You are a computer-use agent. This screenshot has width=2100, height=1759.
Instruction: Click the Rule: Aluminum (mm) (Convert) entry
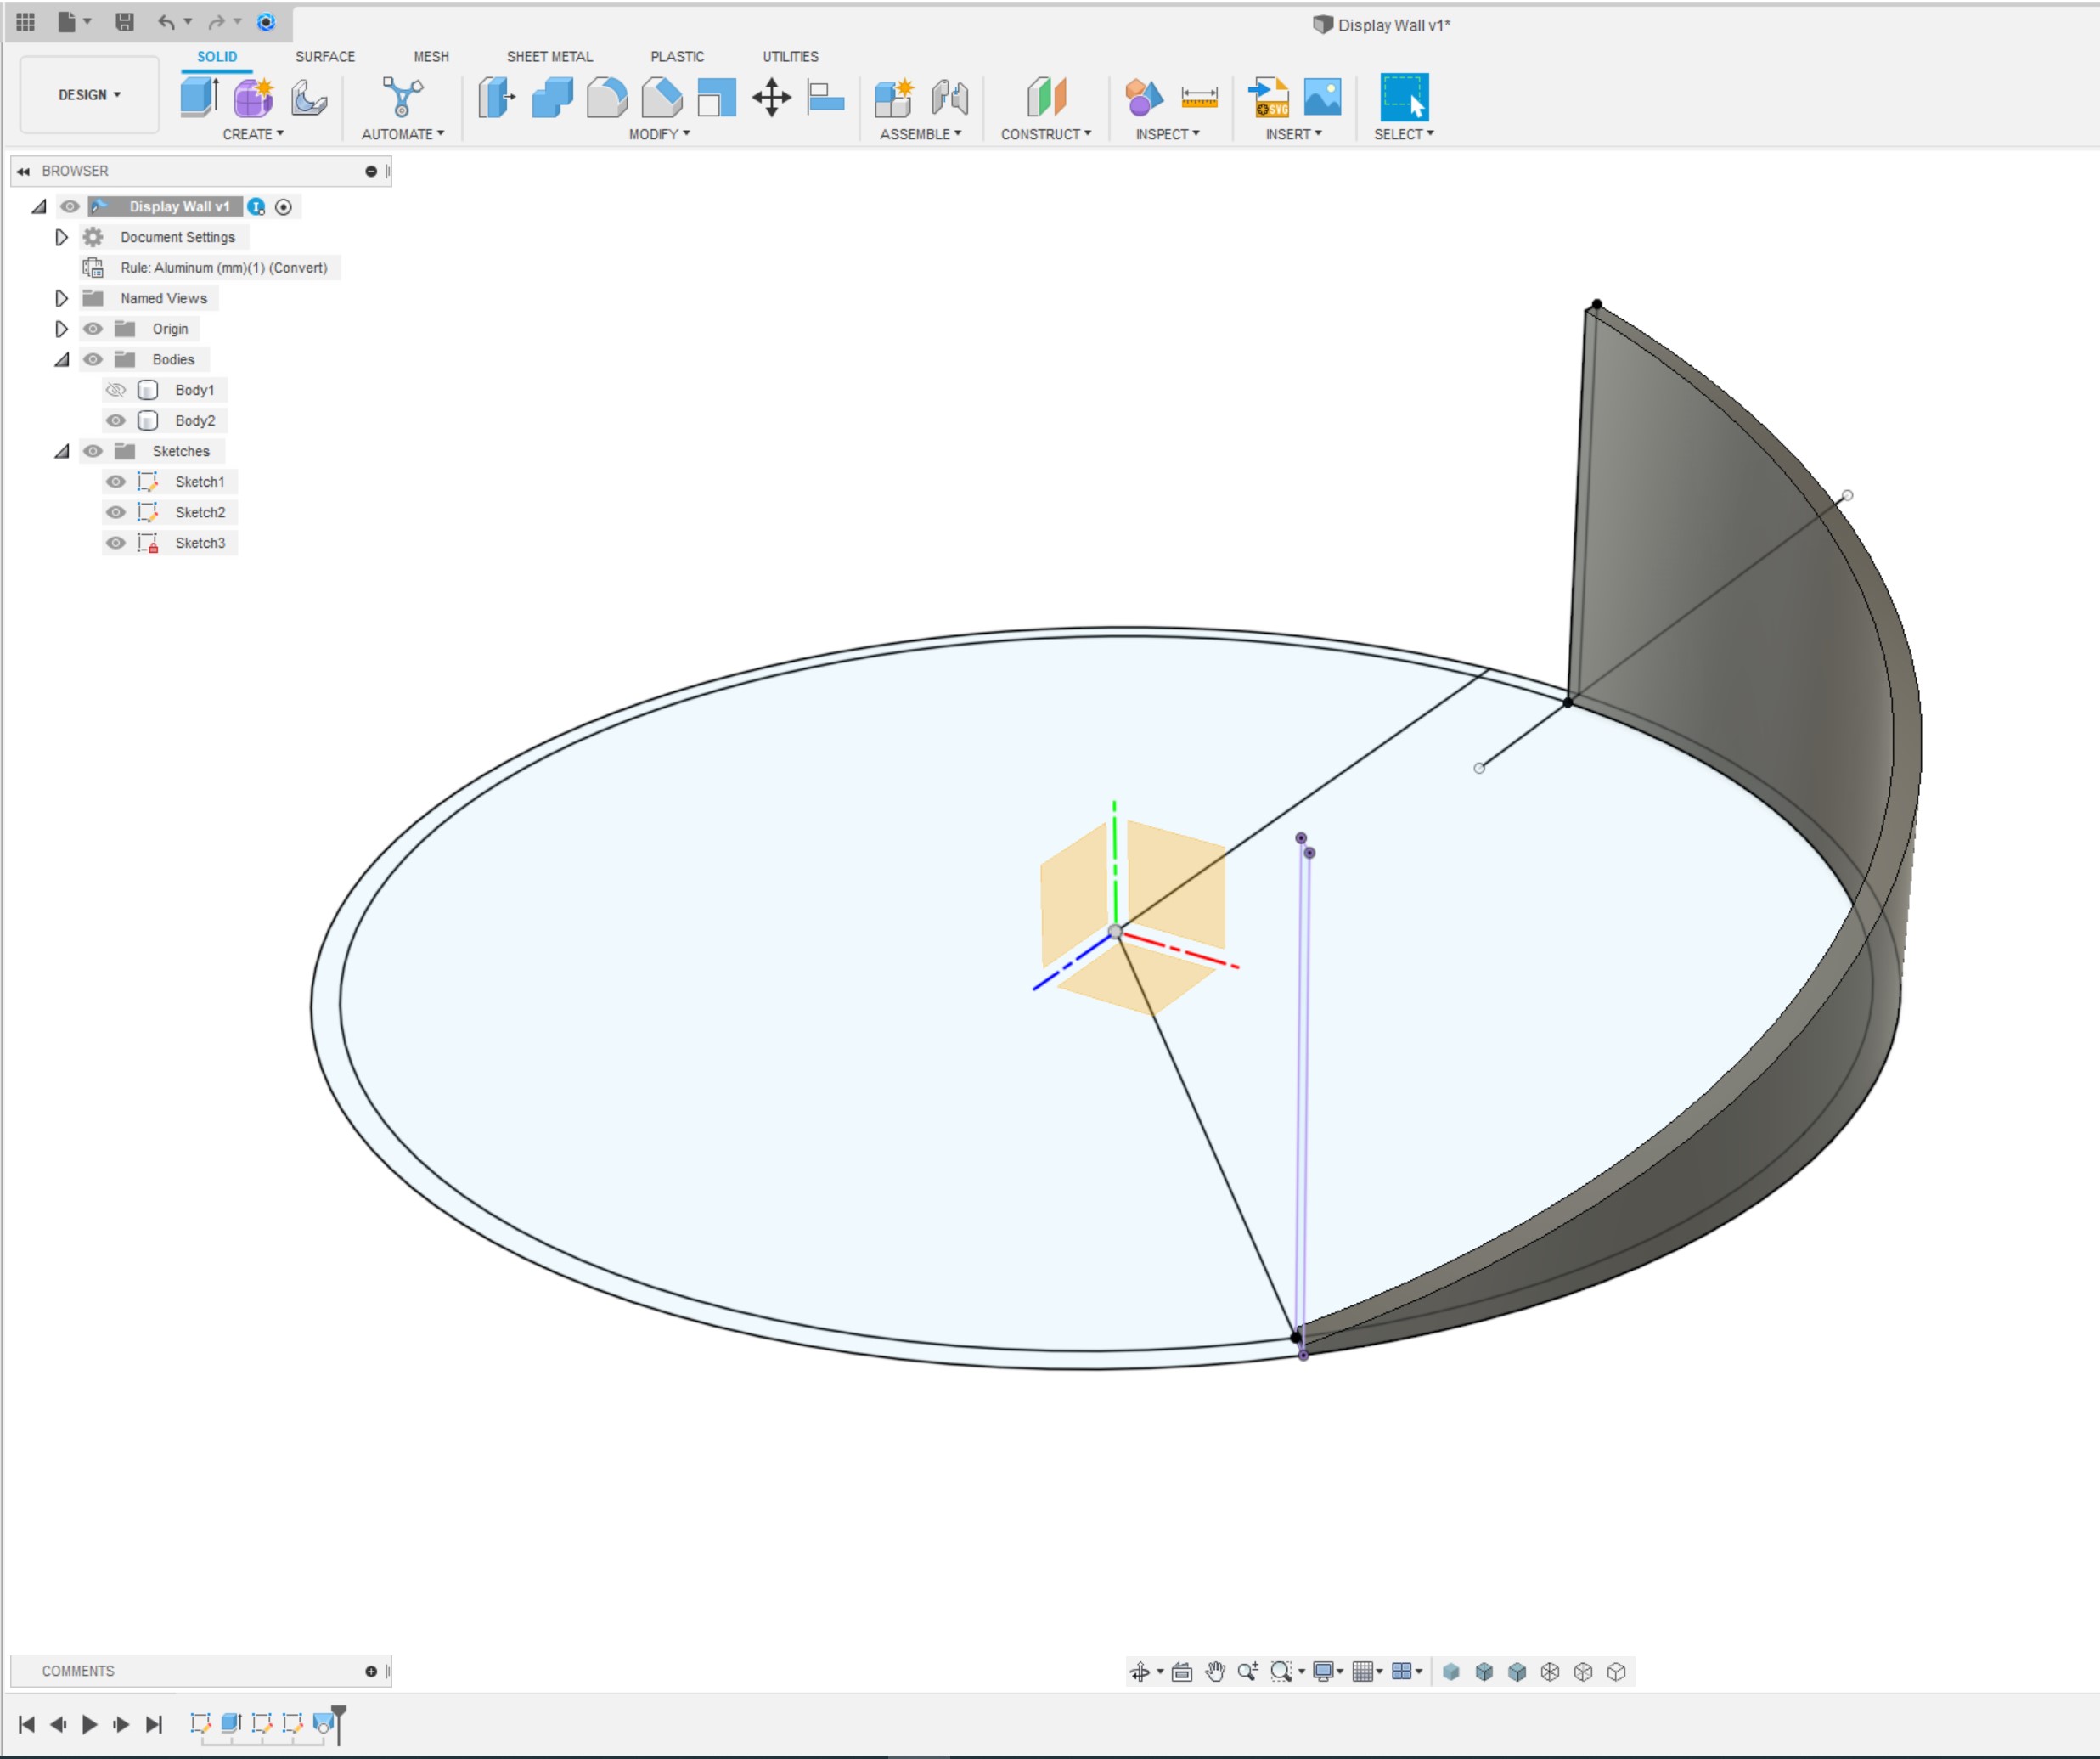(x=222, y=267)
